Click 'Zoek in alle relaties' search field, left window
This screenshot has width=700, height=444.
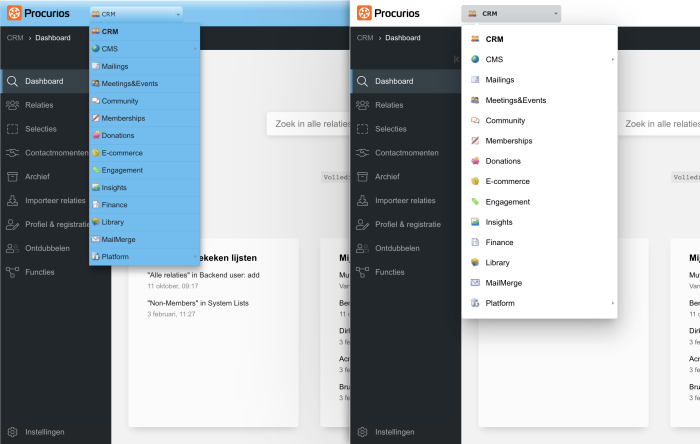(x=308, y=124)
